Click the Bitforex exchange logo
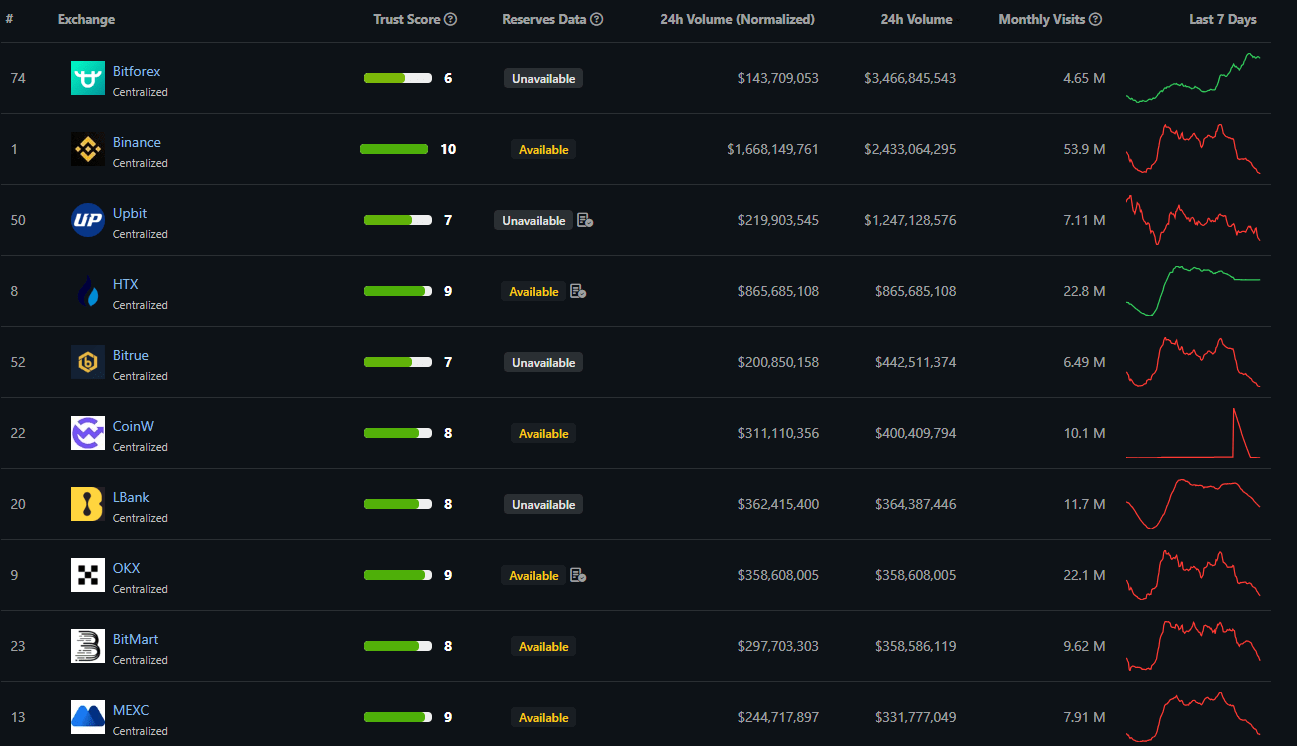 (88, 78)
